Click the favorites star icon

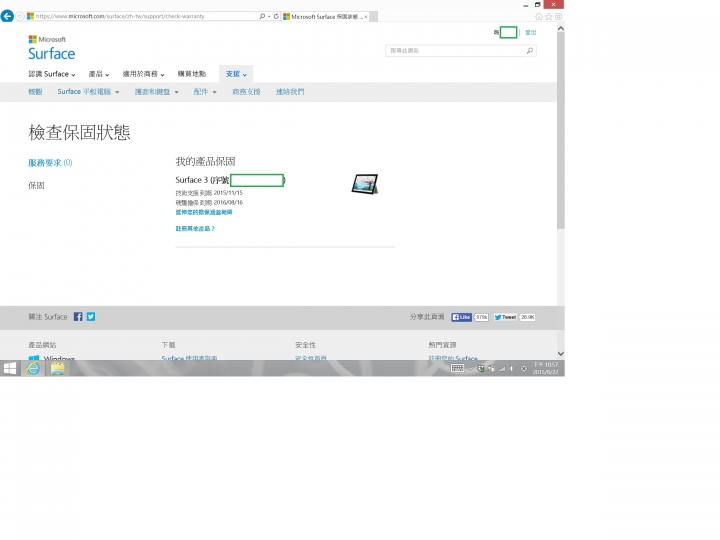[x=549, y=17]
